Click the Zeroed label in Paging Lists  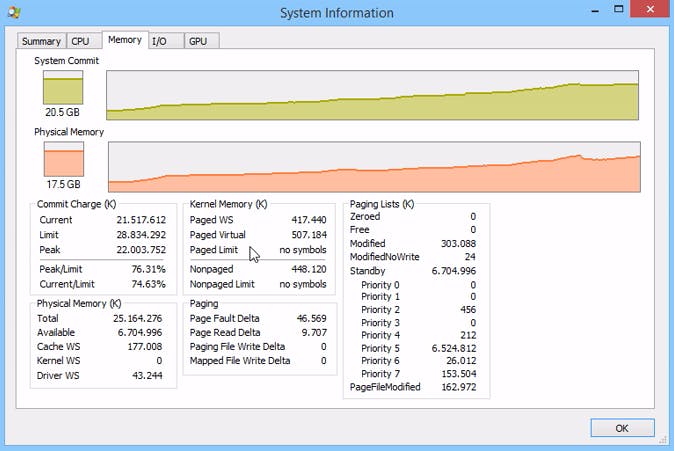(x=365, y=216)
